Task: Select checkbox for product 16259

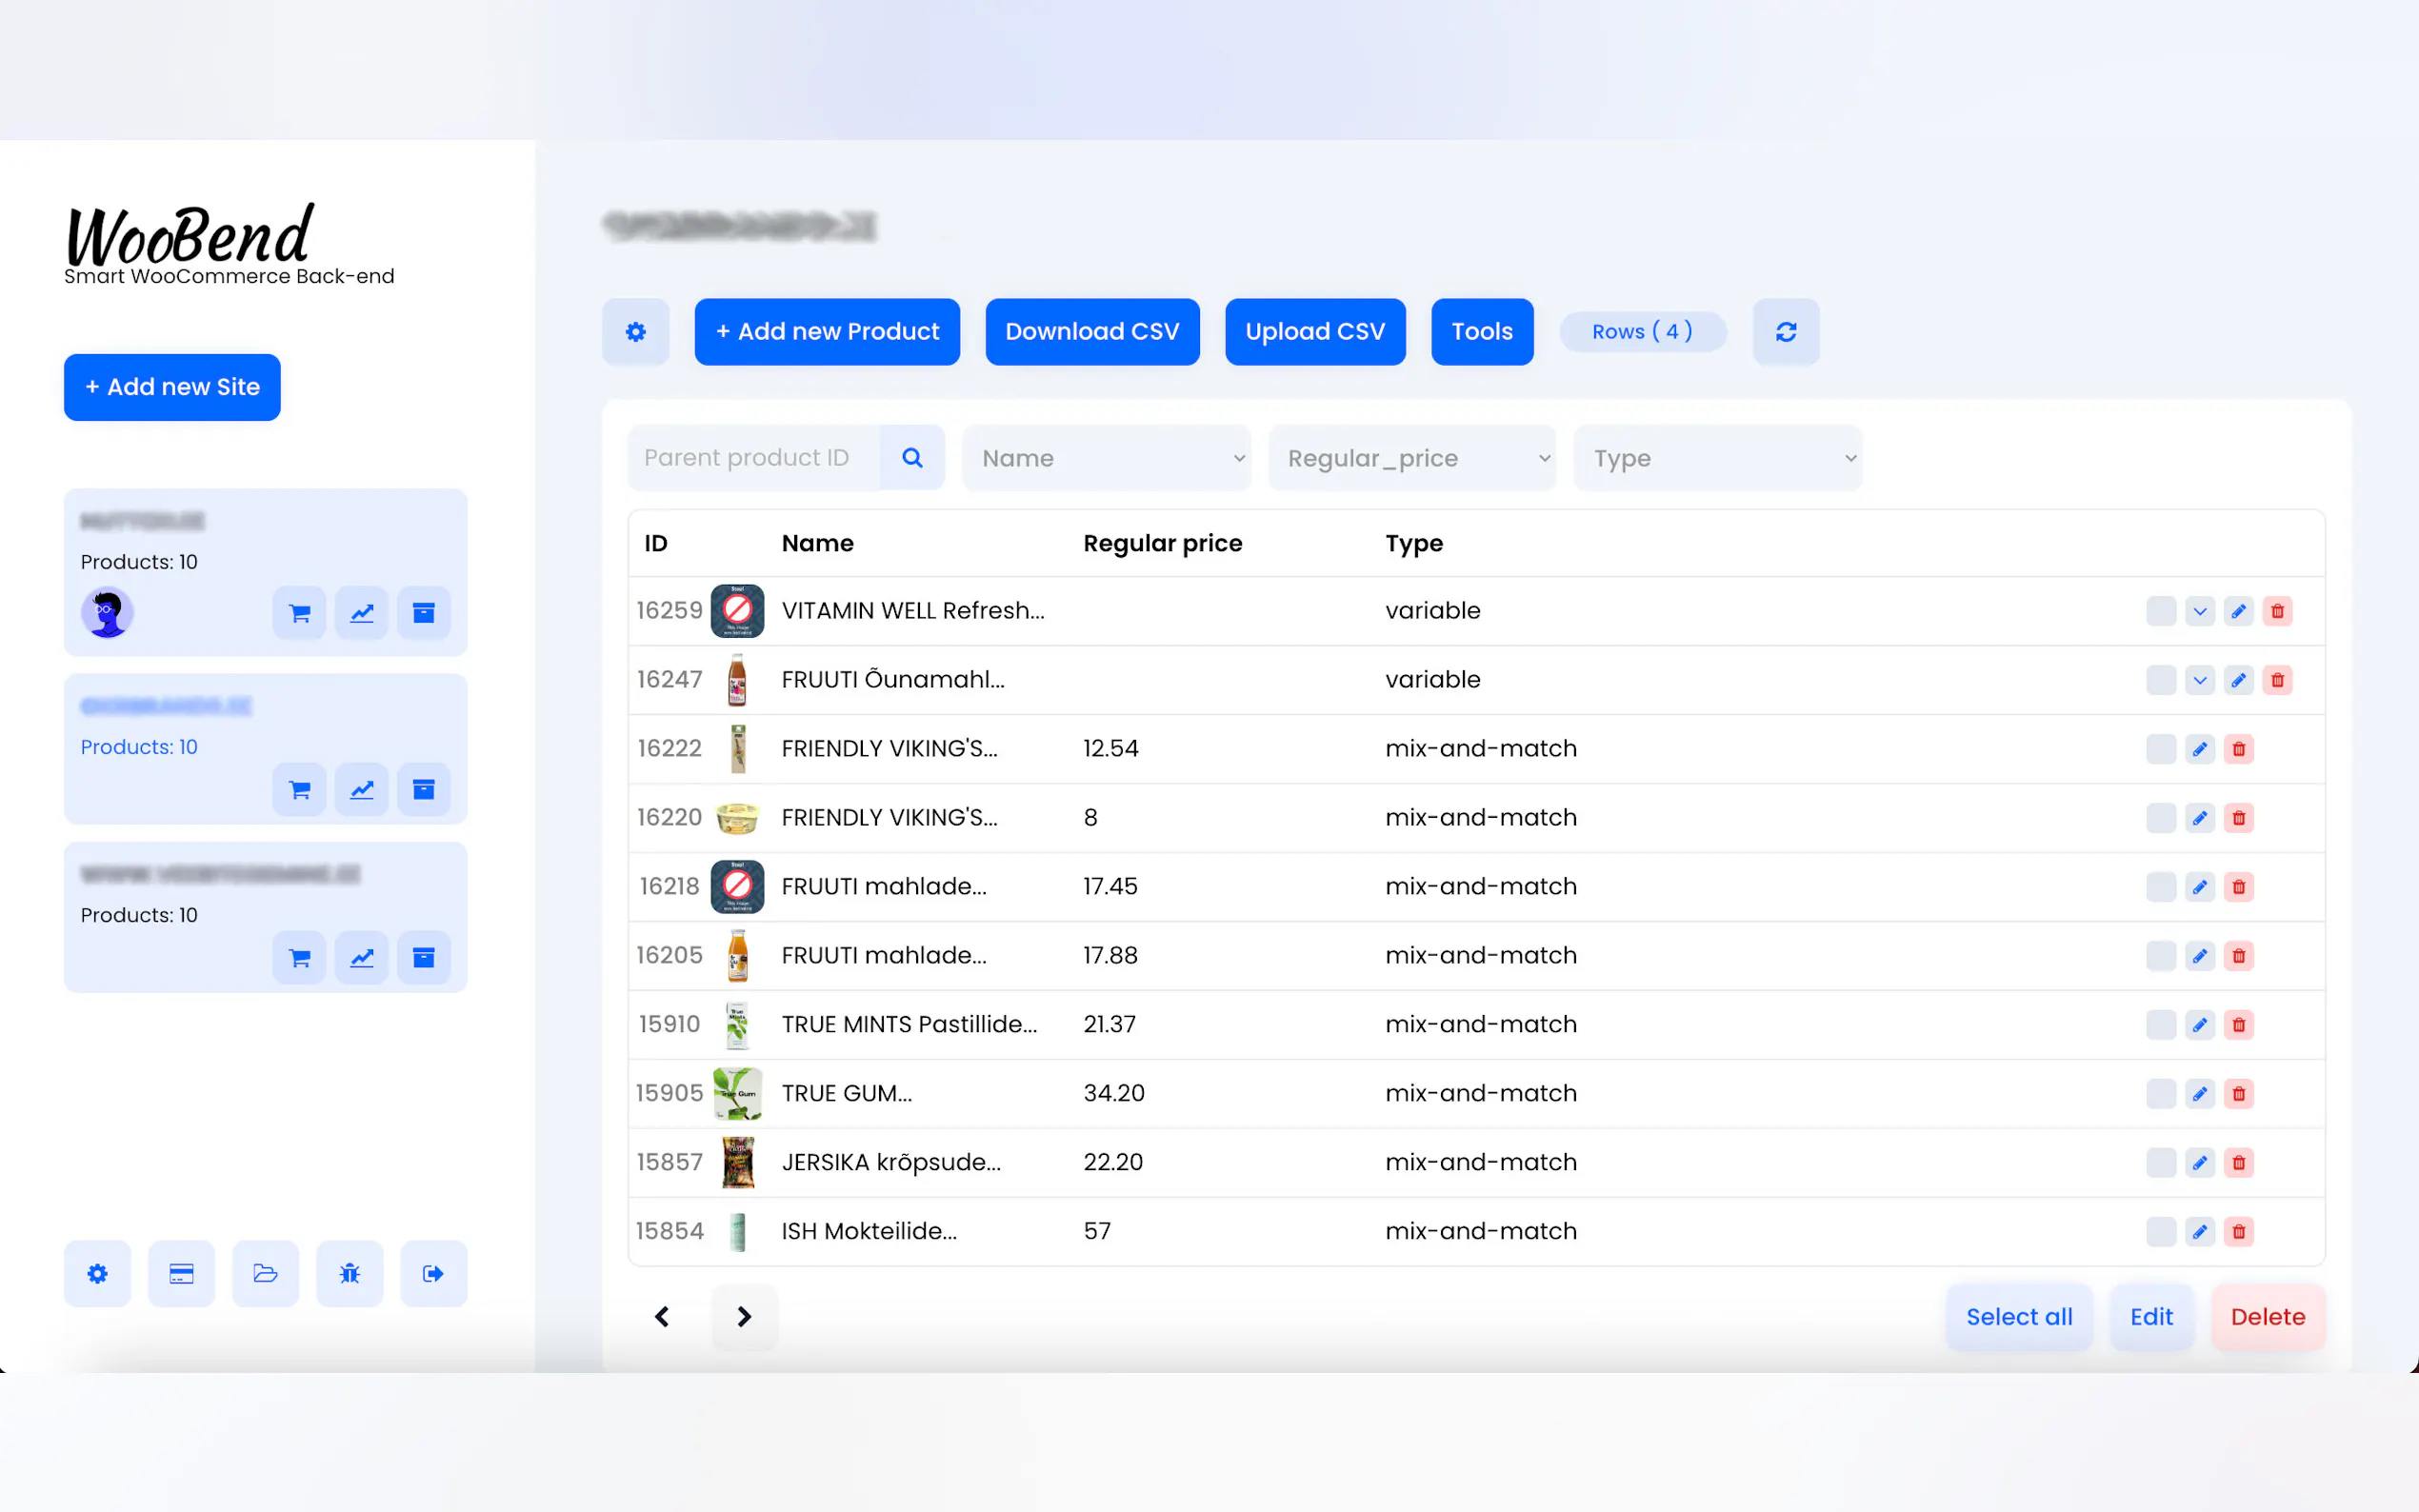Action: 2160,611
